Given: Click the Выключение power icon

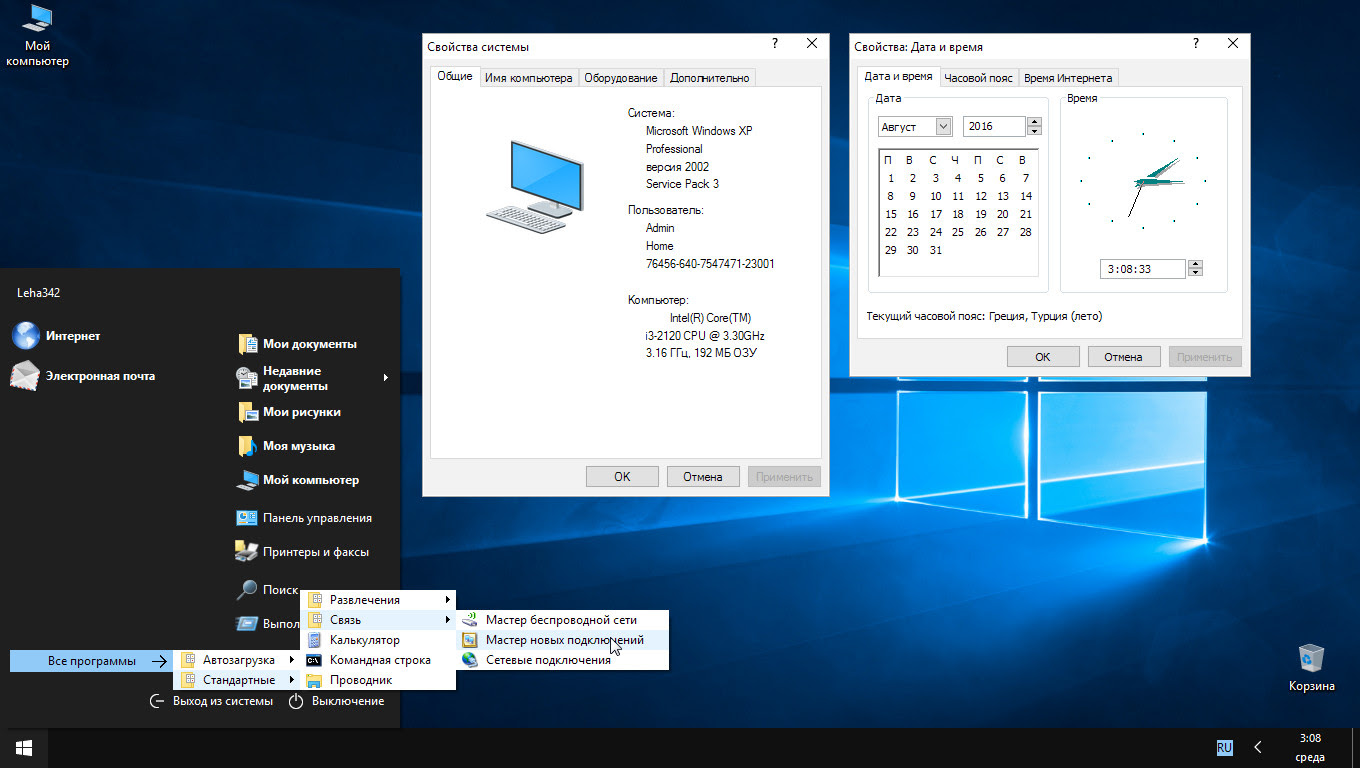Looking at the screenshot, I should click(x=296, y=701).
